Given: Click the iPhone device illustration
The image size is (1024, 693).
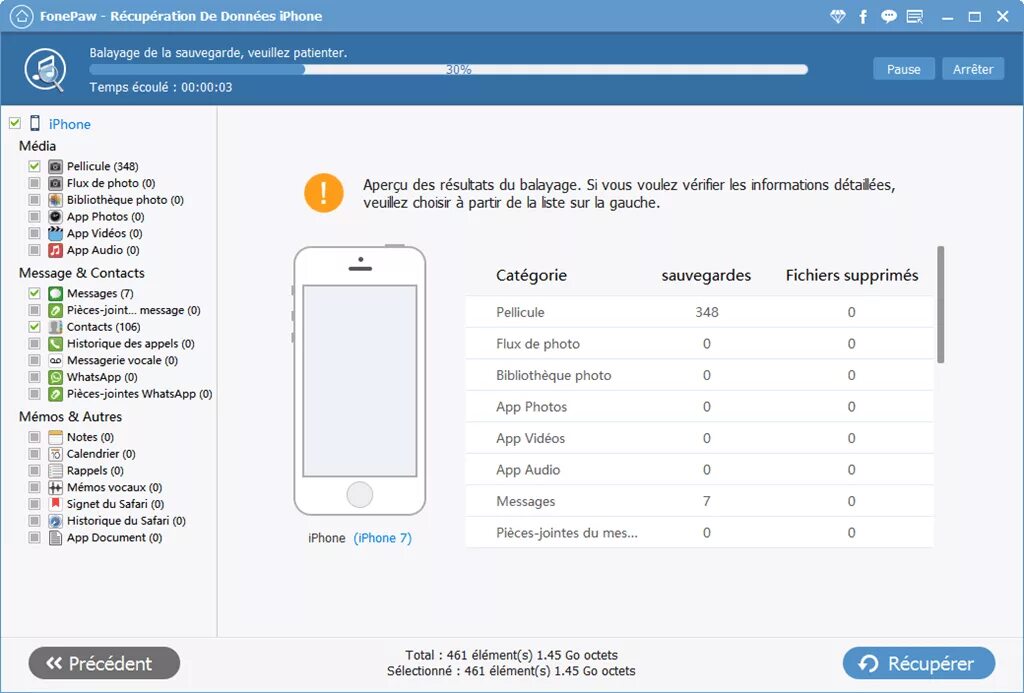Looking at the screenshot, I should point(359,381).
